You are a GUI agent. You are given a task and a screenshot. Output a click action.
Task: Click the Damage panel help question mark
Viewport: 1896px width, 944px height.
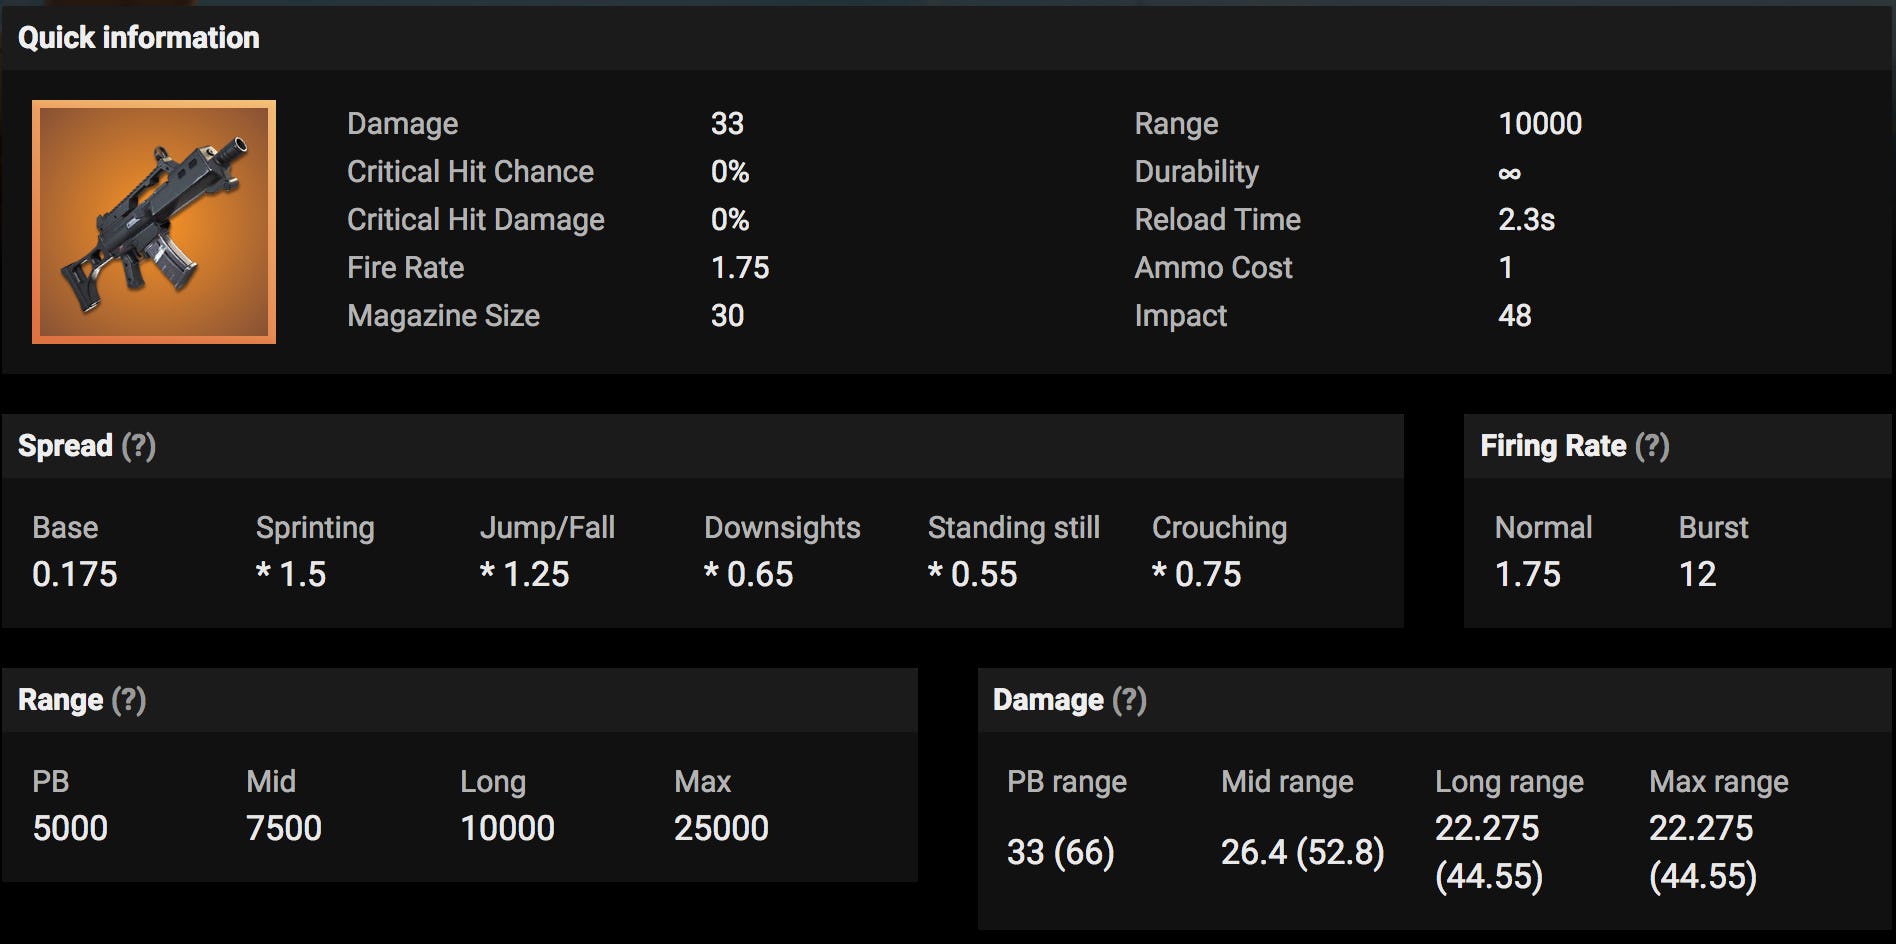(1130, 700)
